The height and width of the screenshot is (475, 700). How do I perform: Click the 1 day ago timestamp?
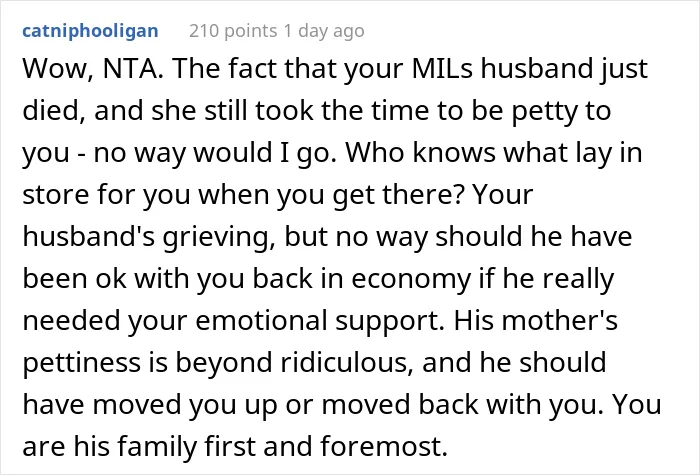pyautogui.click(x=324, y=32)
